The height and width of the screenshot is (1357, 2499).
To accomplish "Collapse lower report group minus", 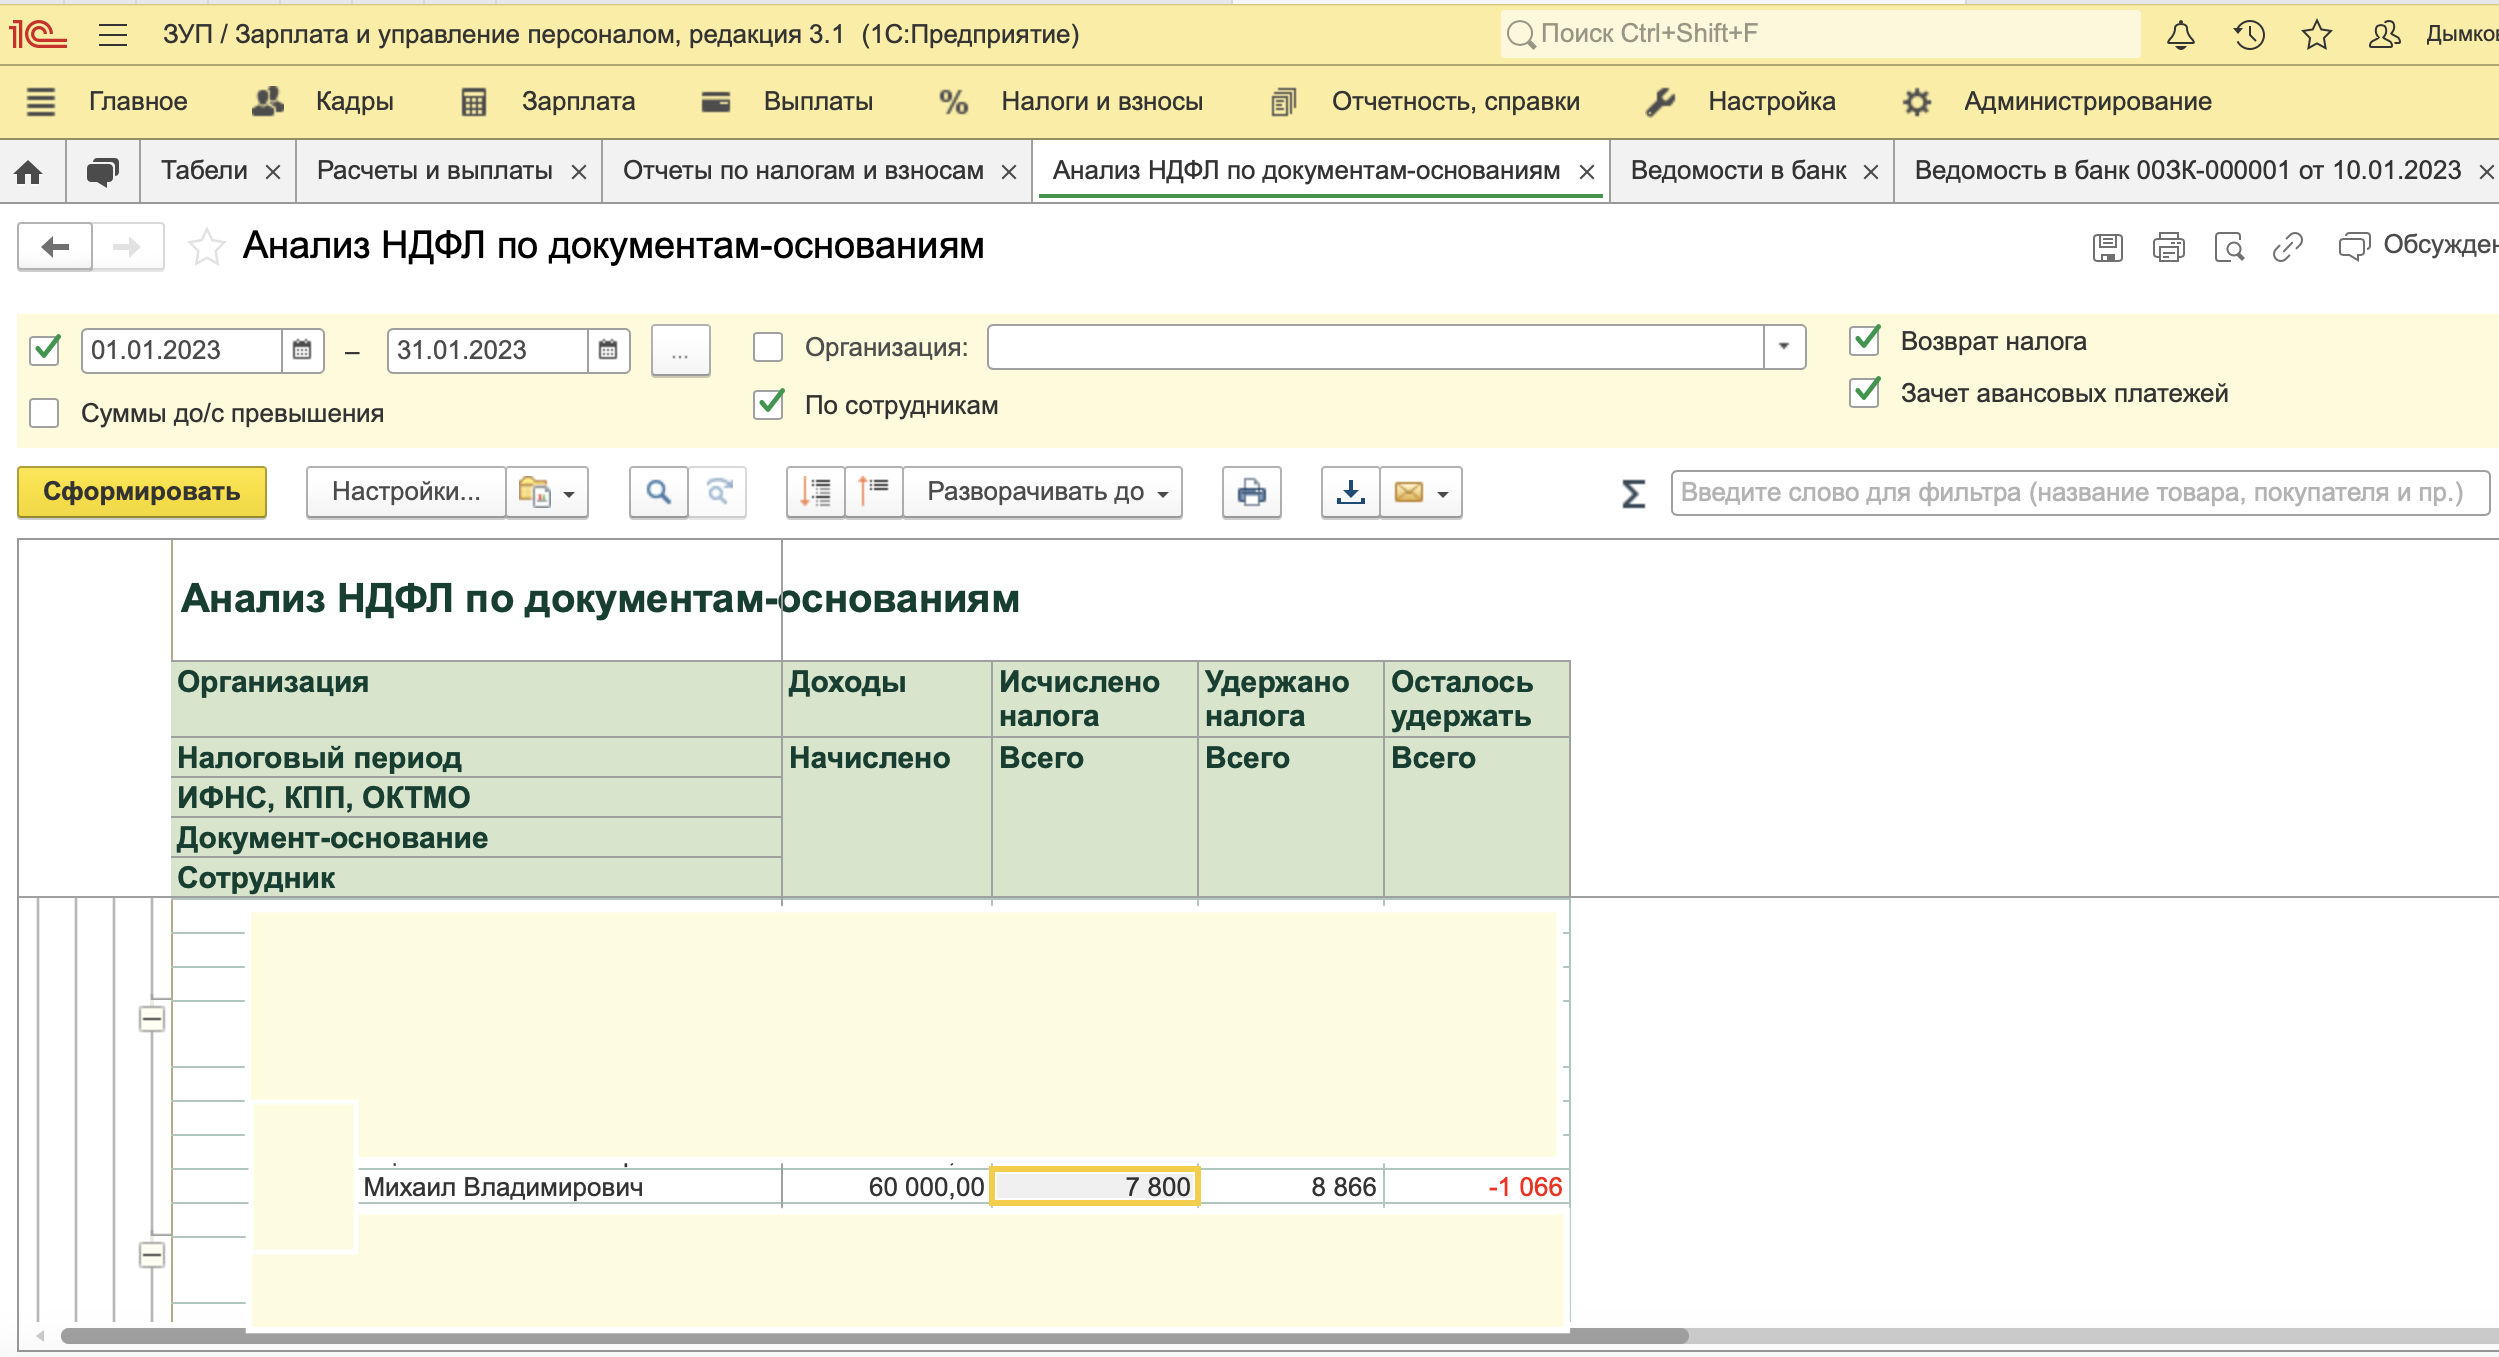I will [x=152, y=1255].
